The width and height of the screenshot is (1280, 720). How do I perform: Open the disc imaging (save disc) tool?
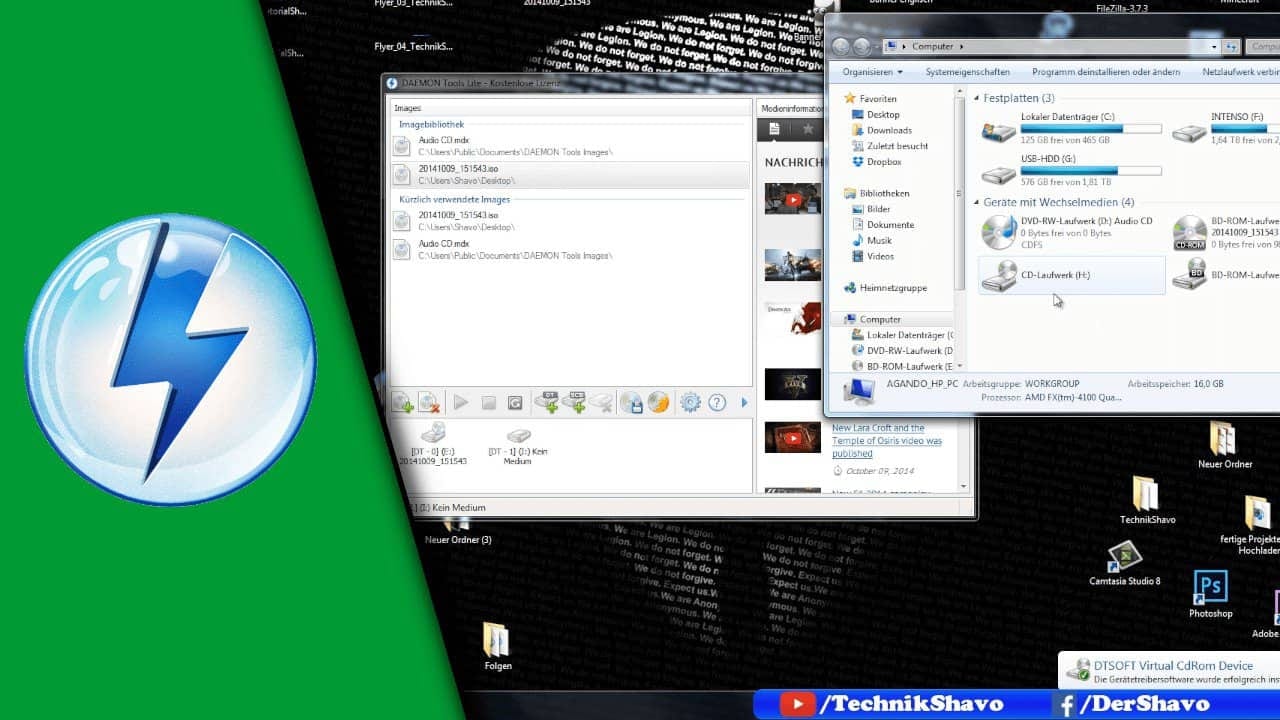[x=631, y=403]
